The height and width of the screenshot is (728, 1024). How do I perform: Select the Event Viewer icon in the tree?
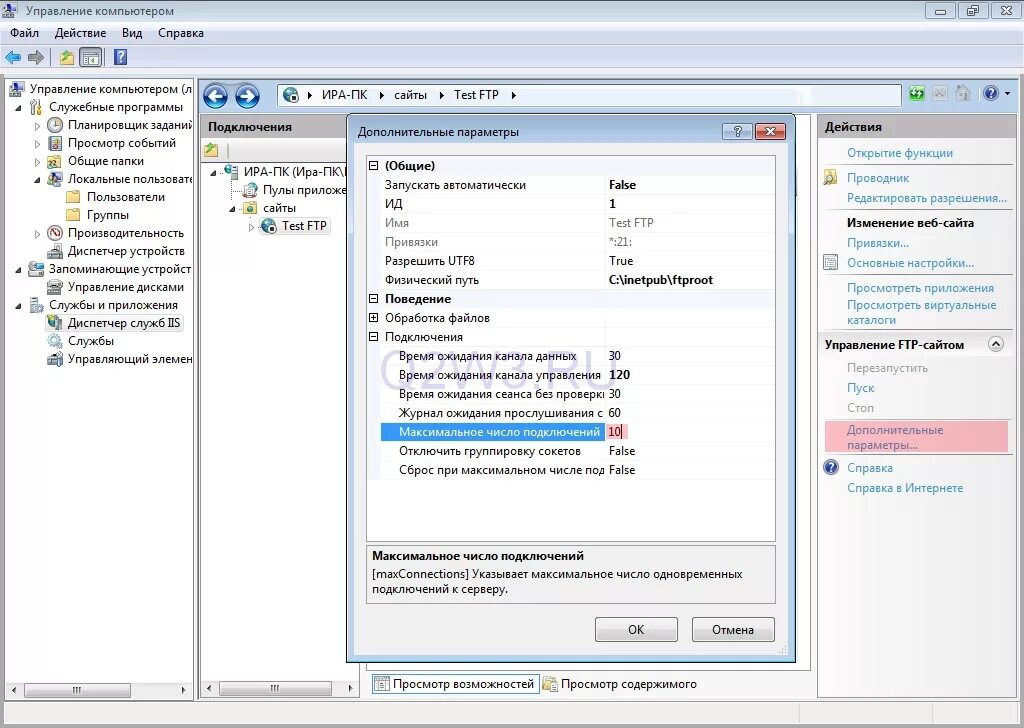56,143
